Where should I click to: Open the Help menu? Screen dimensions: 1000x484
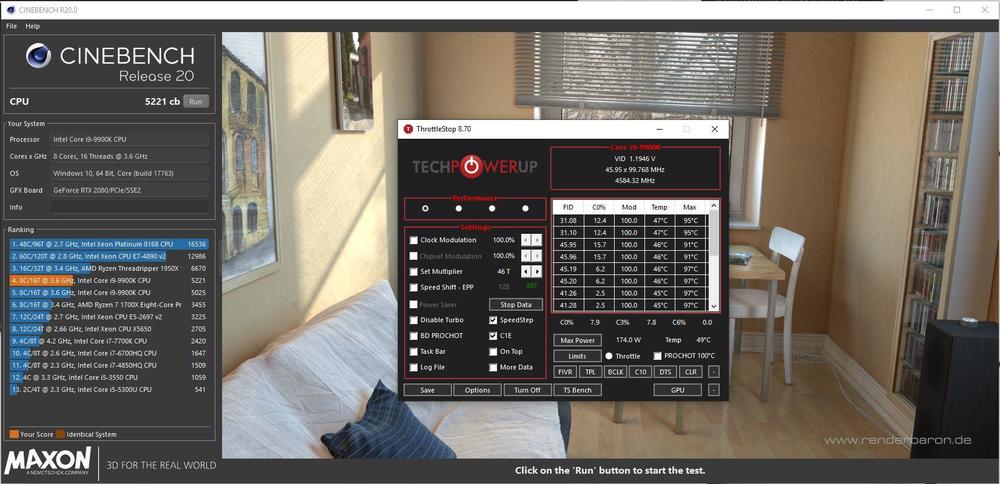click(x=33, y=26)
